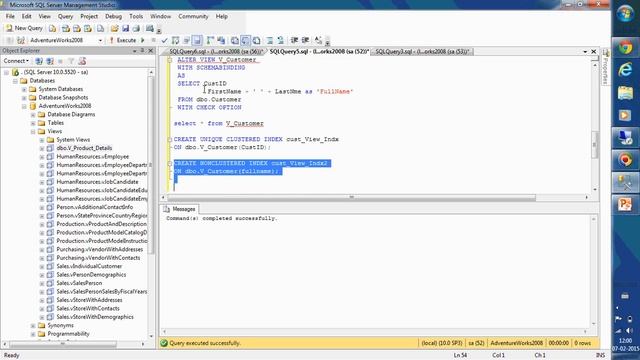The height and width of the screenshot is (360, 640).
Task: Open the Properties side tab
Action: pos(606,67)
